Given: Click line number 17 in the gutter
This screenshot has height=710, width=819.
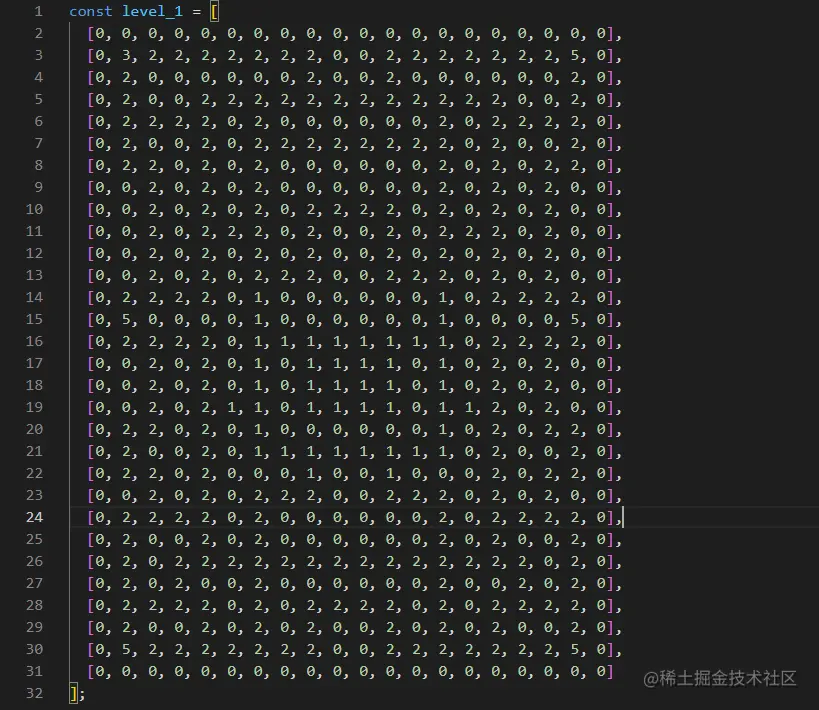Looking at the screenshot, I should (x=34, y=363).
